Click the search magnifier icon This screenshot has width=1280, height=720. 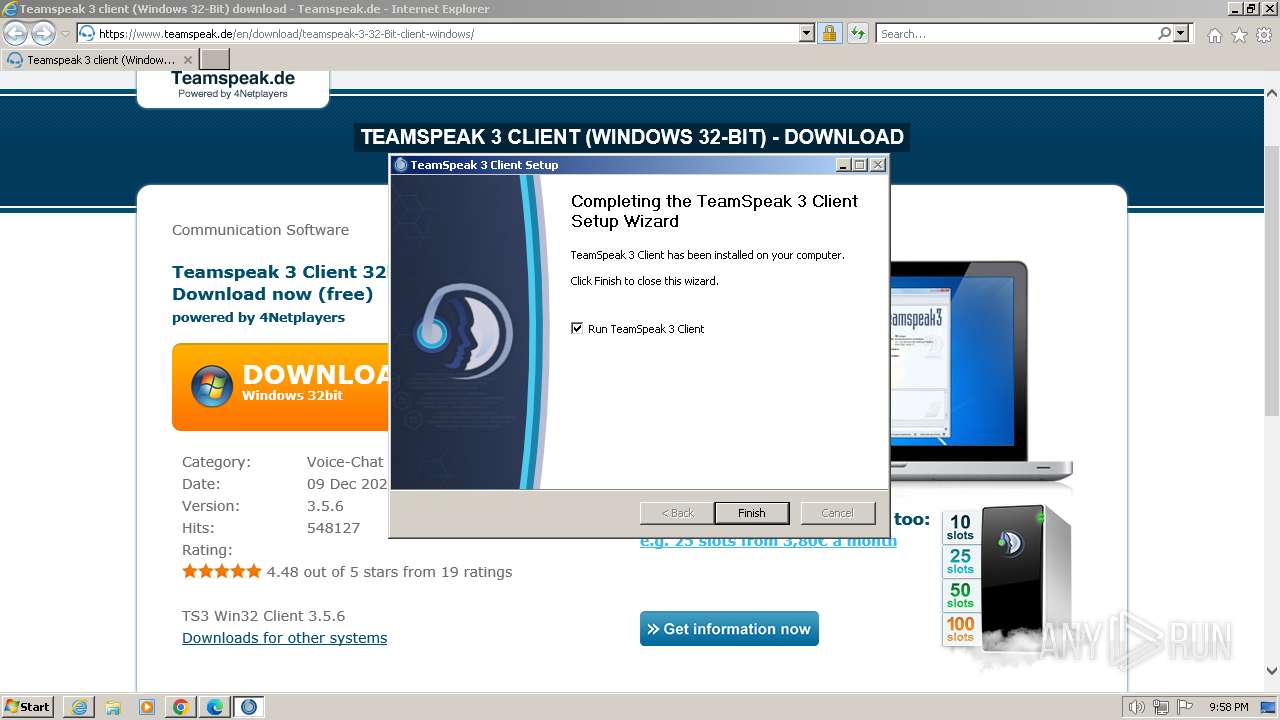coord(1164,33)
